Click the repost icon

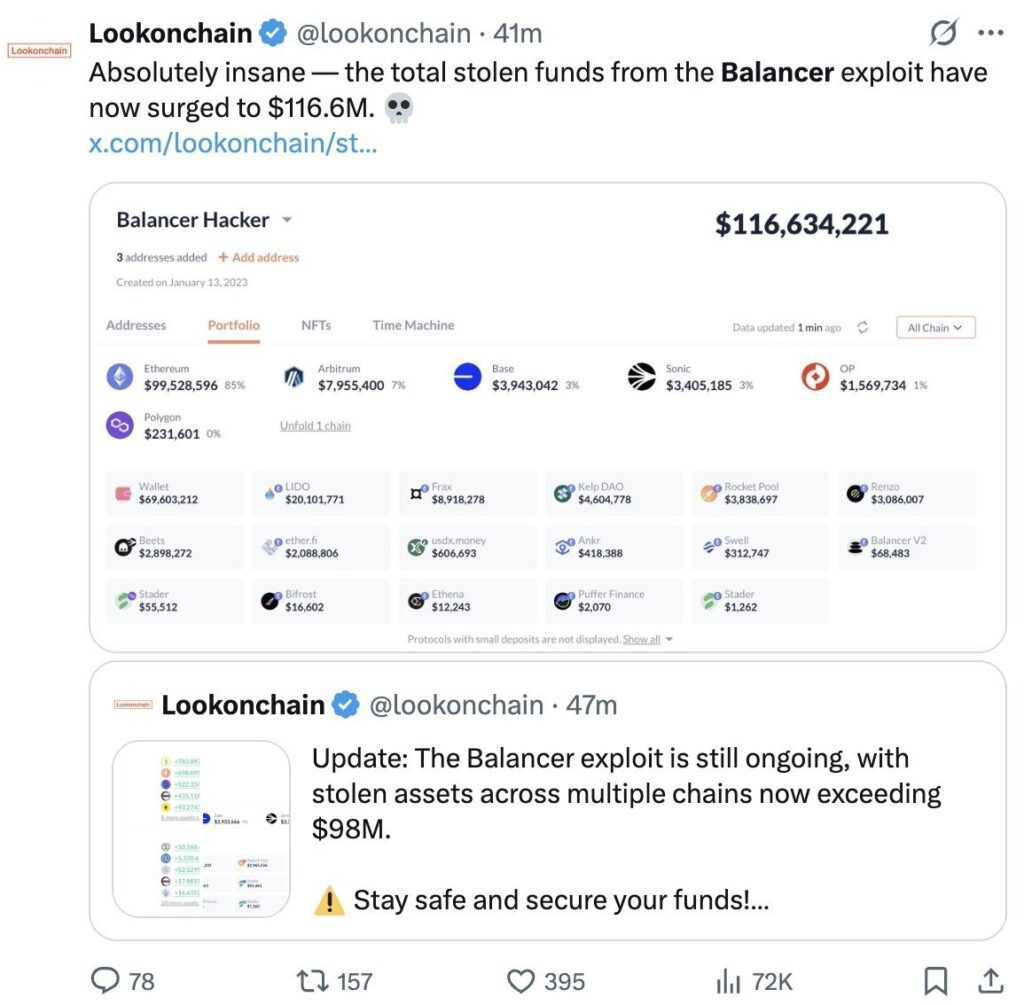315,980
